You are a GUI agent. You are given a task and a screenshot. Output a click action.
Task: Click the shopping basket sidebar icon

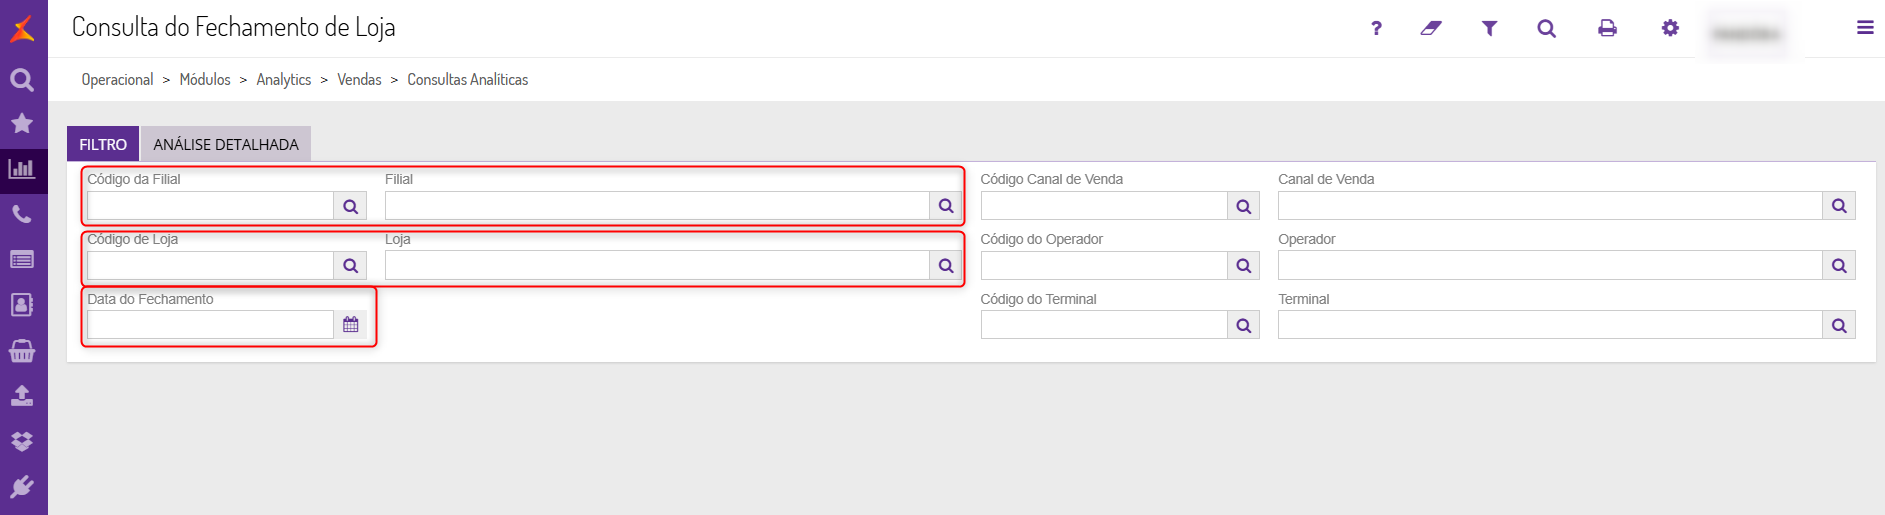point(22,351)
